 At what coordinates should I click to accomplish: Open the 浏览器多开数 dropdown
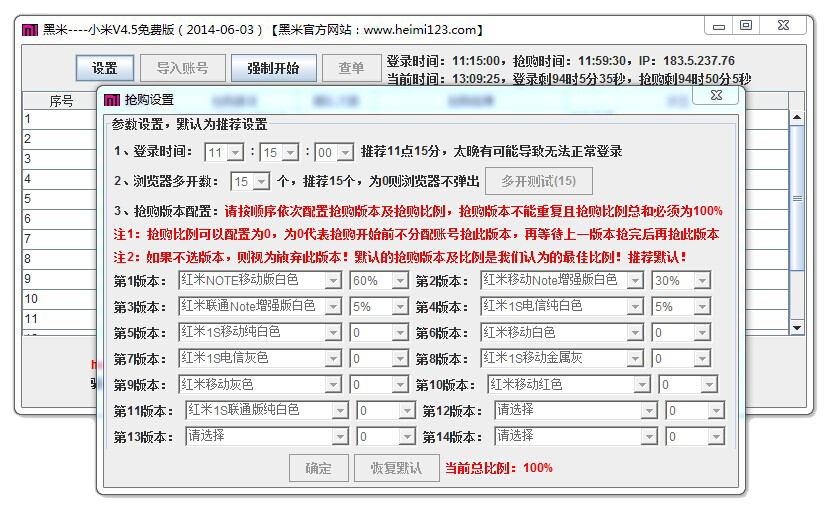(250, 182)
